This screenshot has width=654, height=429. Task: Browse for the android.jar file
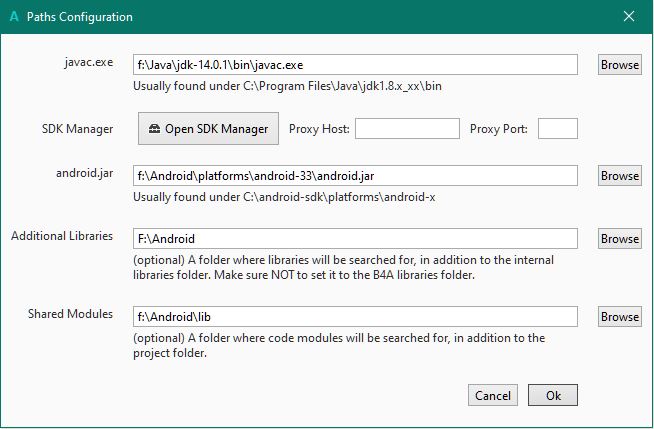tap(619, 175)
